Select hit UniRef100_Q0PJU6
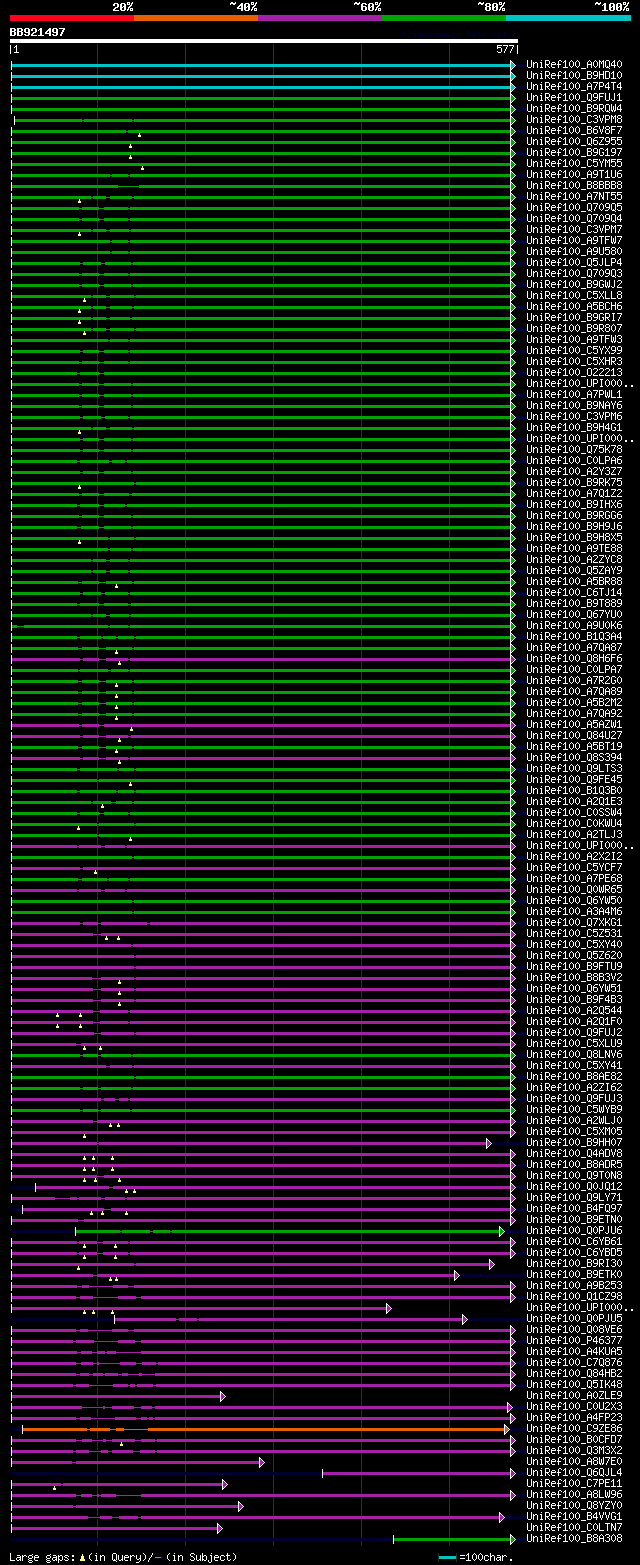640x1565 pixels. point(574,1231)
